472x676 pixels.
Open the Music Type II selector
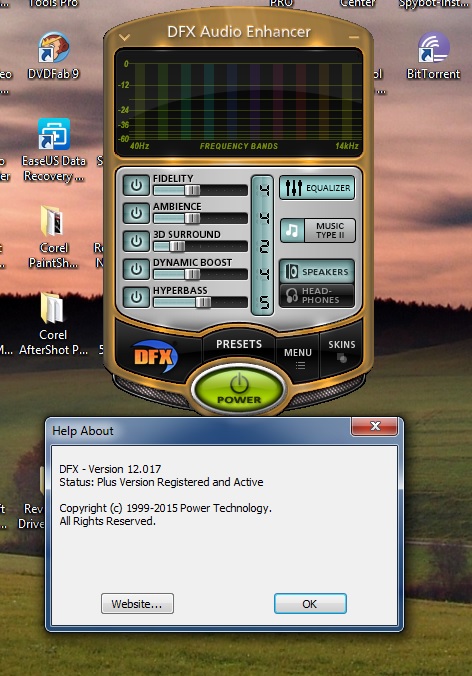(x=318, y=230)
